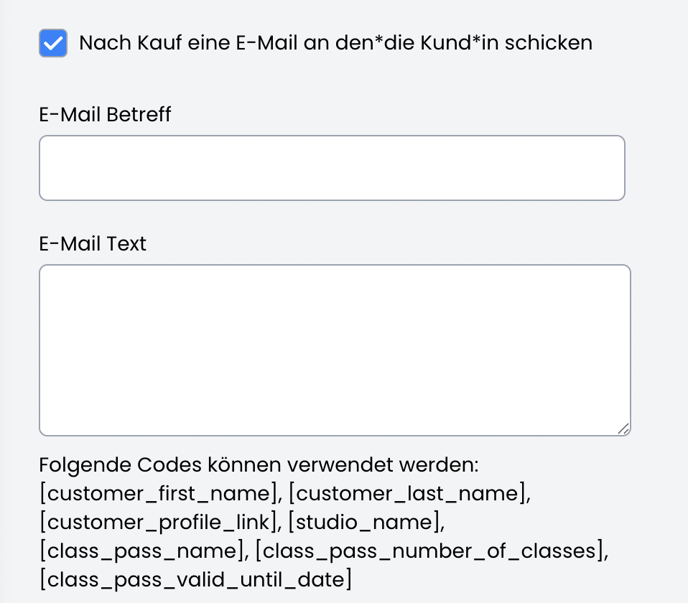Click the textarea resize handle corner
The height and width of the screenshot is (603, 688).
coord(623,428)
